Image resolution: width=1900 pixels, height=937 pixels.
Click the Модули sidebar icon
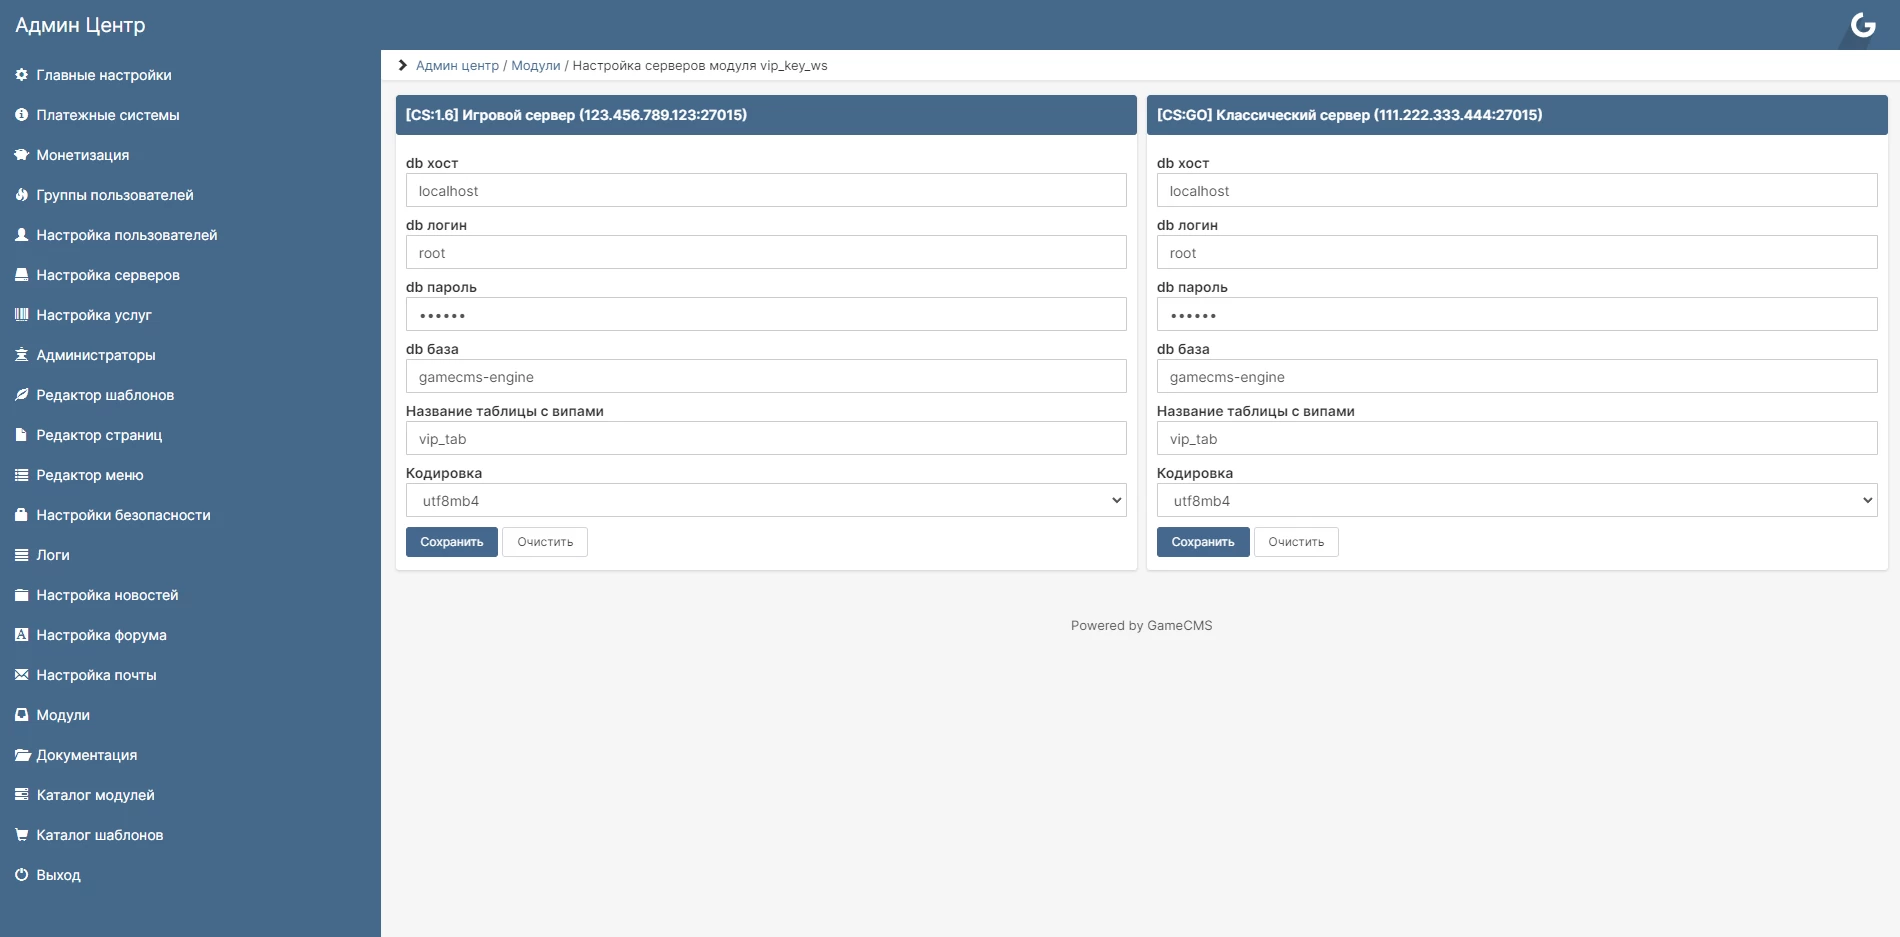pyautogui.click(x=21, y=715)
